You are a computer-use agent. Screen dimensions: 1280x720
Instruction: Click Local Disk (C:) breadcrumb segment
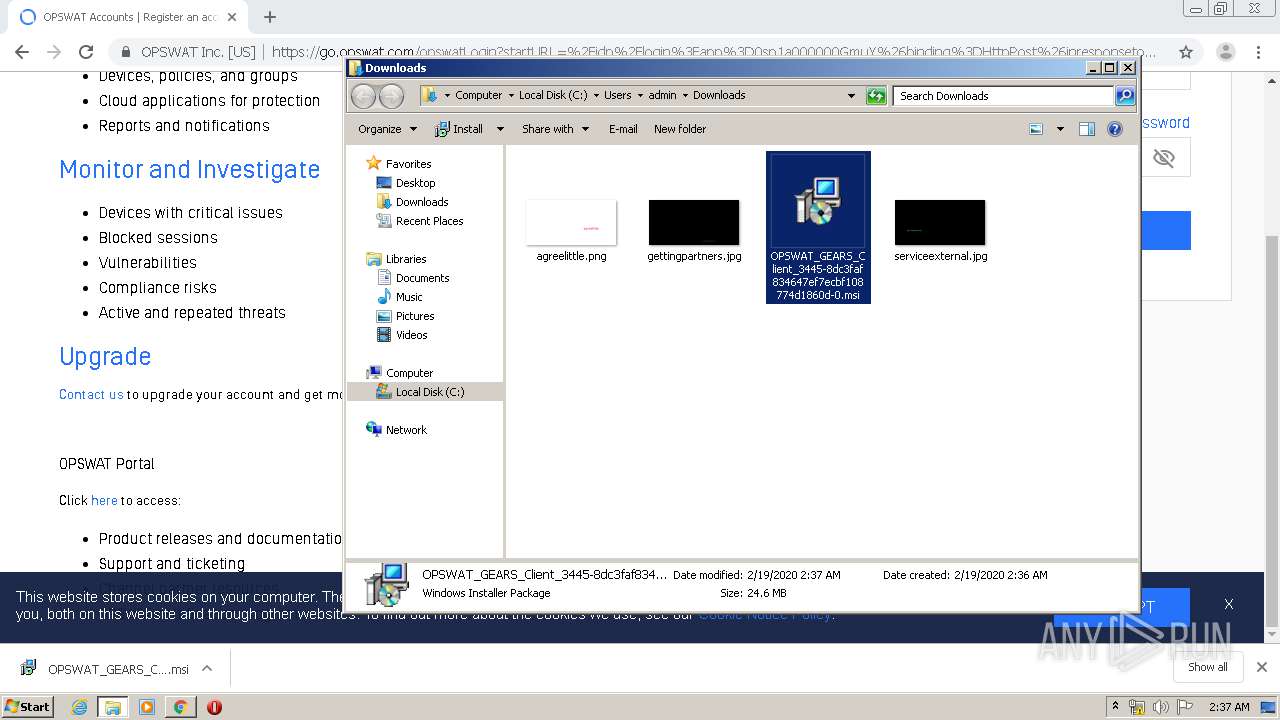[553, 96]
